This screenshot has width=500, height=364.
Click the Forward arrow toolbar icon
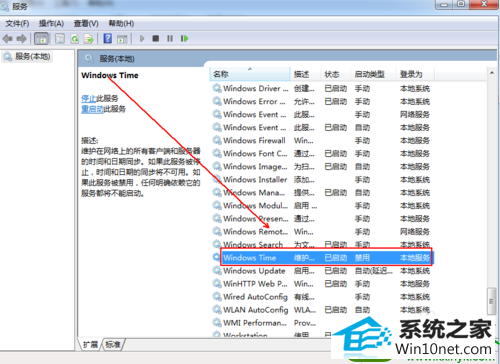22,39
